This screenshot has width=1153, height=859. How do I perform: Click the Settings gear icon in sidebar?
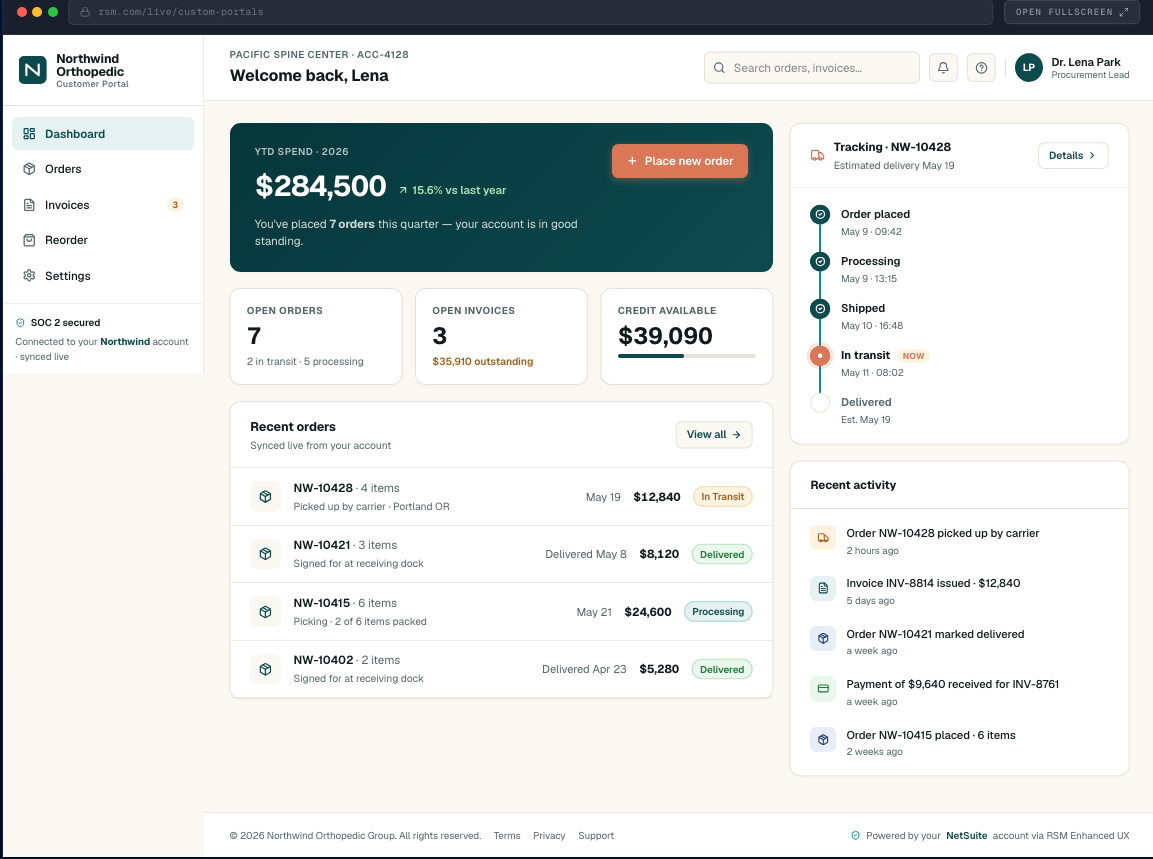pos(29,276)
